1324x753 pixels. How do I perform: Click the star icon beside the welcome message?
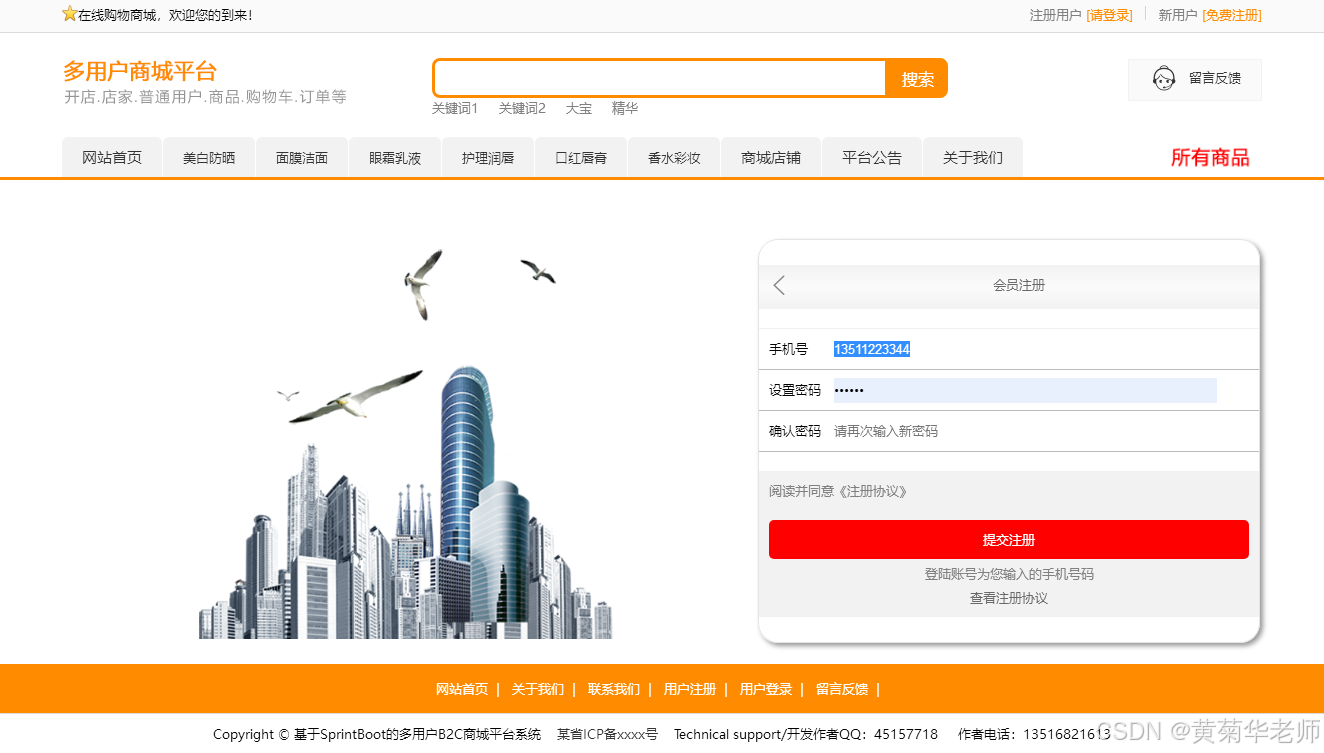point(66,14)
